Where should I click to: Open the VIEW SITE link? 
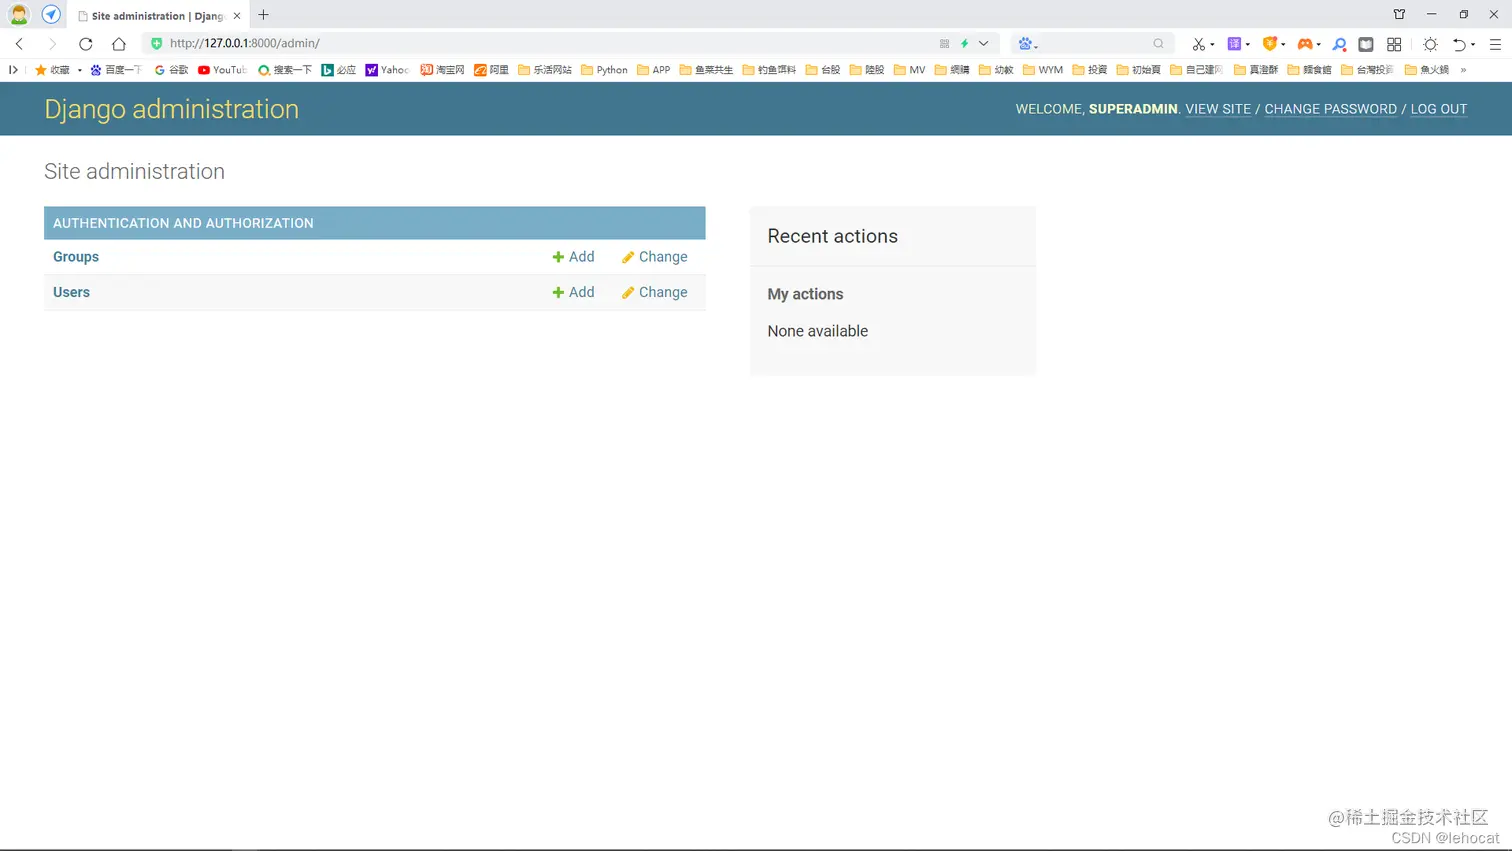point(1218,109)
